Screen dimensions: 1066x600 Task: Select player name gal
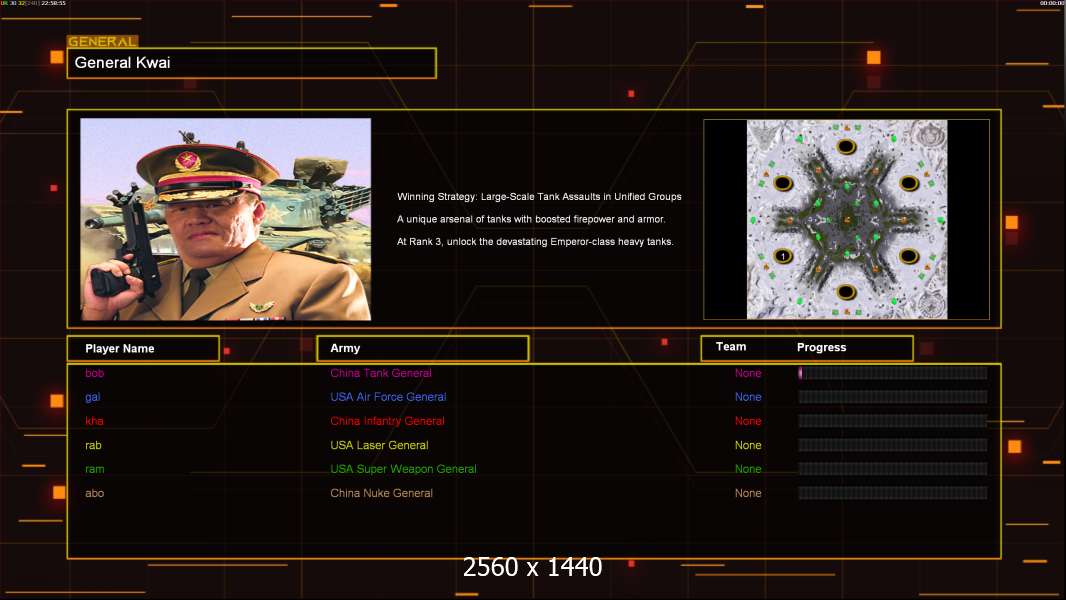click(x=92, y=397)
